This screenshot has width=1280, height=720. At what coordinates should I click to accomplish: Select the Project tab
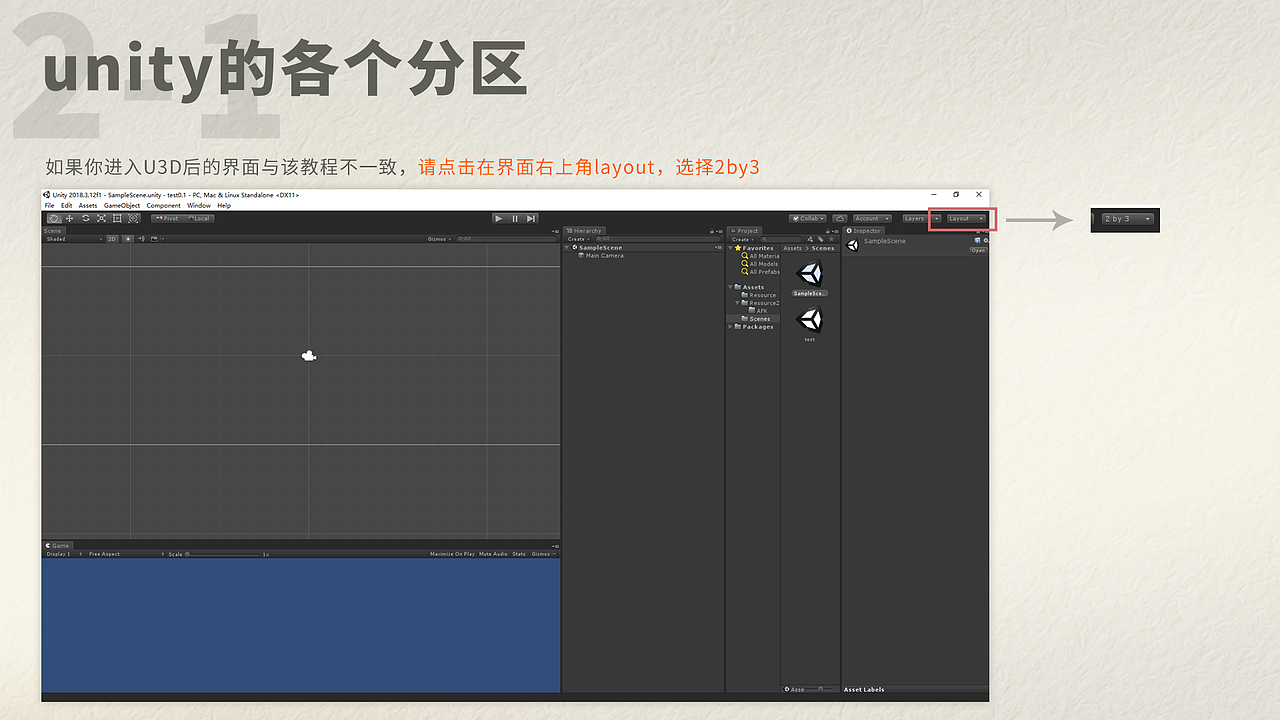pos(745,231)
